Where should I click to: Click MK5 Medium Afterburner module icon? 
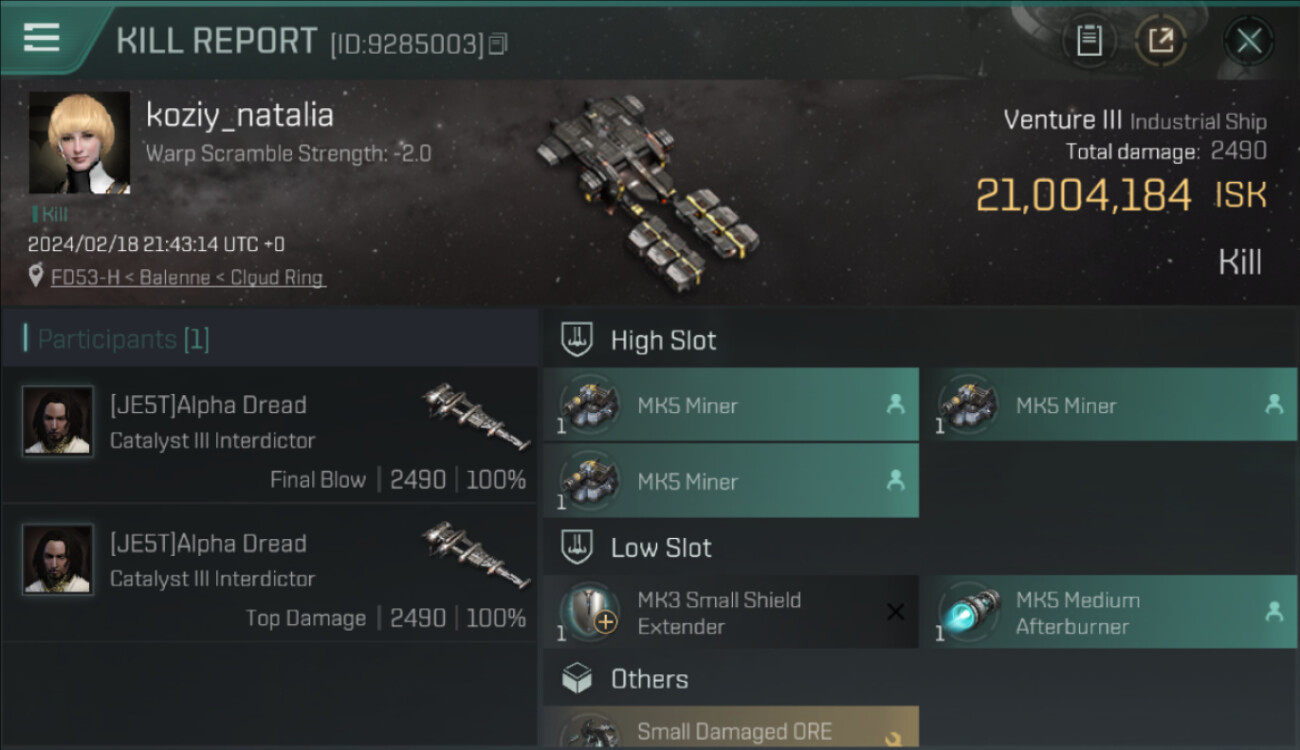[x=969, y=612]
